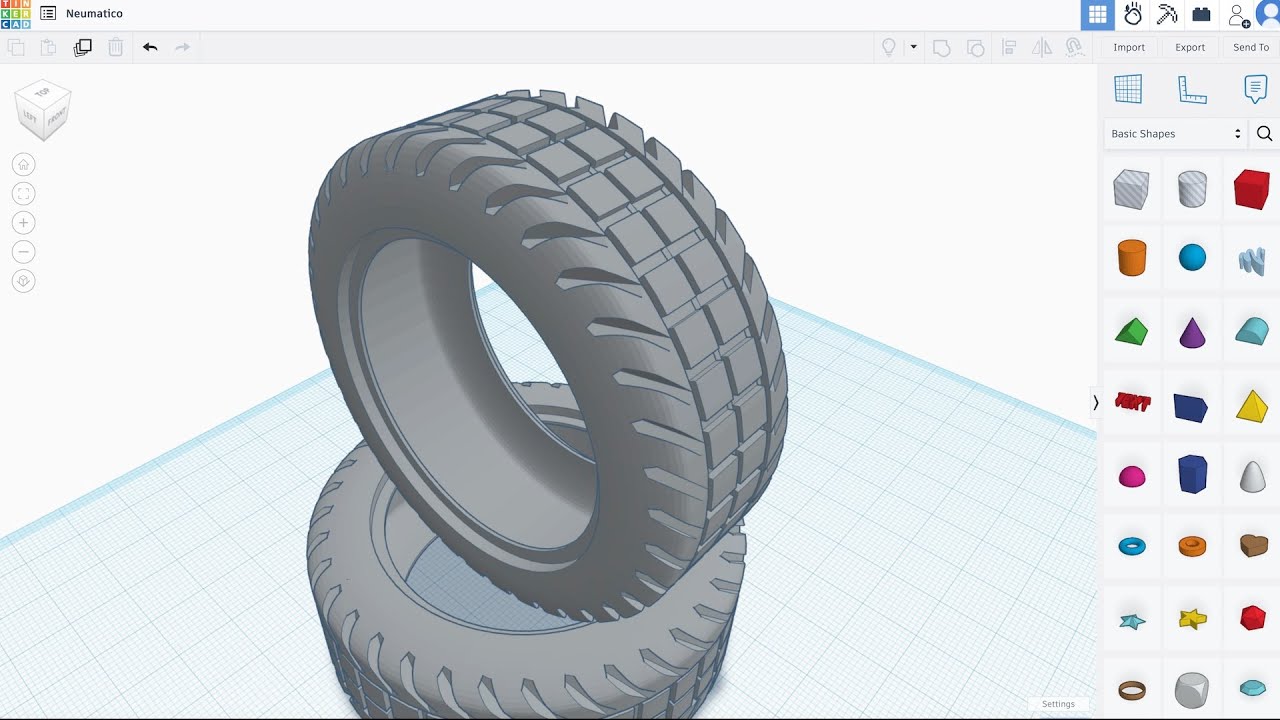Viewport: 1280px width, 720px height.
Task: Open Sim Lab falling apple icon
Action: (1133, 15)
